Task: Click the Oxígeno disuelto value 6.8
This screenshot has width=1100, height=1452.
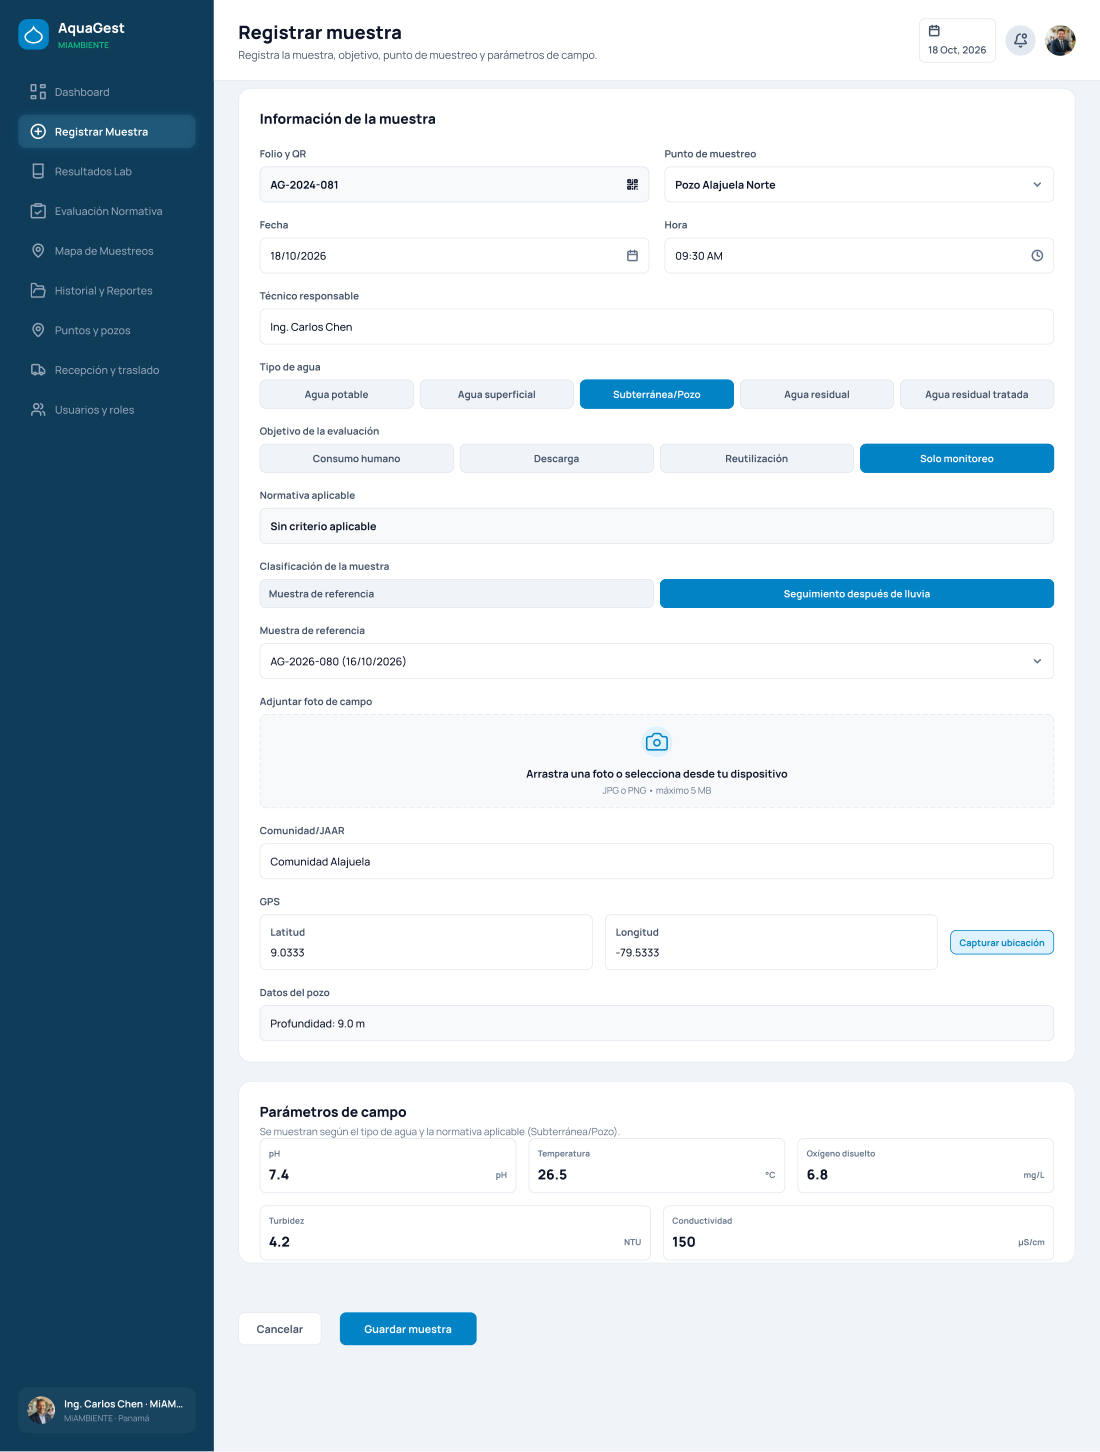Action: 926,1166
